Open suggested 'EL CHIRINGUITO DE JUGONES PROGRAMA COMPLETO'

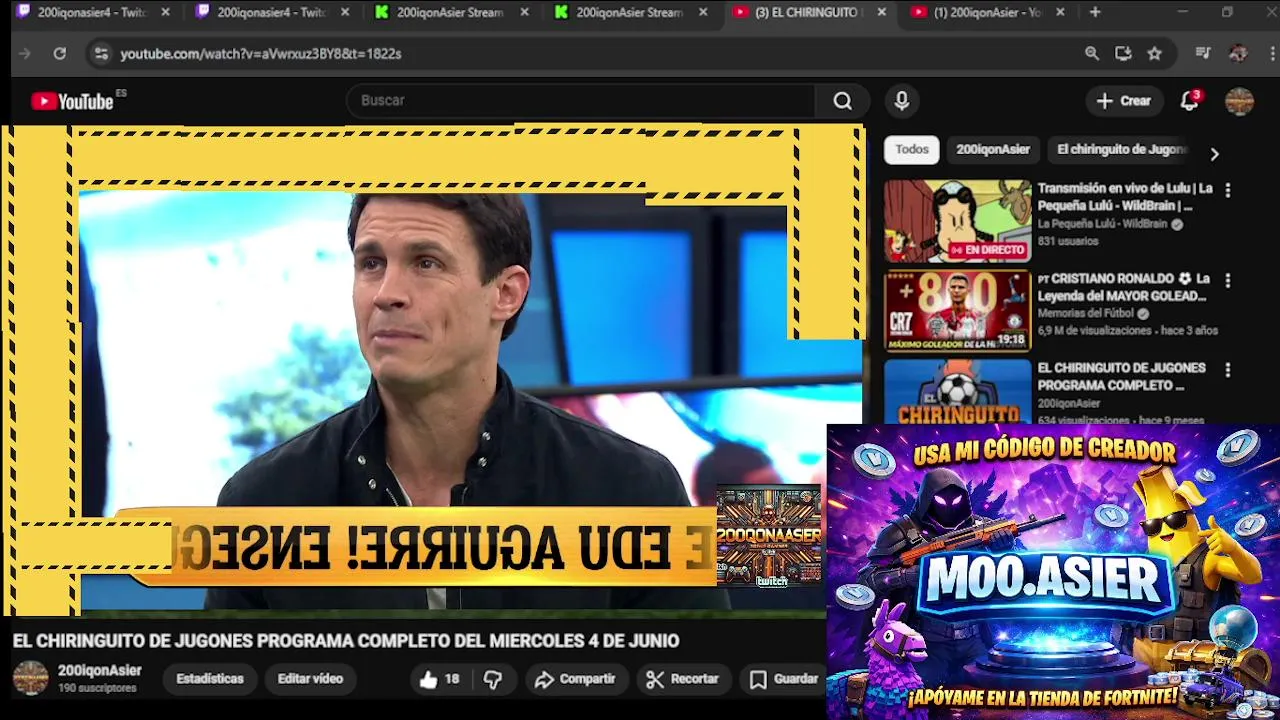tap(1122, 377)
